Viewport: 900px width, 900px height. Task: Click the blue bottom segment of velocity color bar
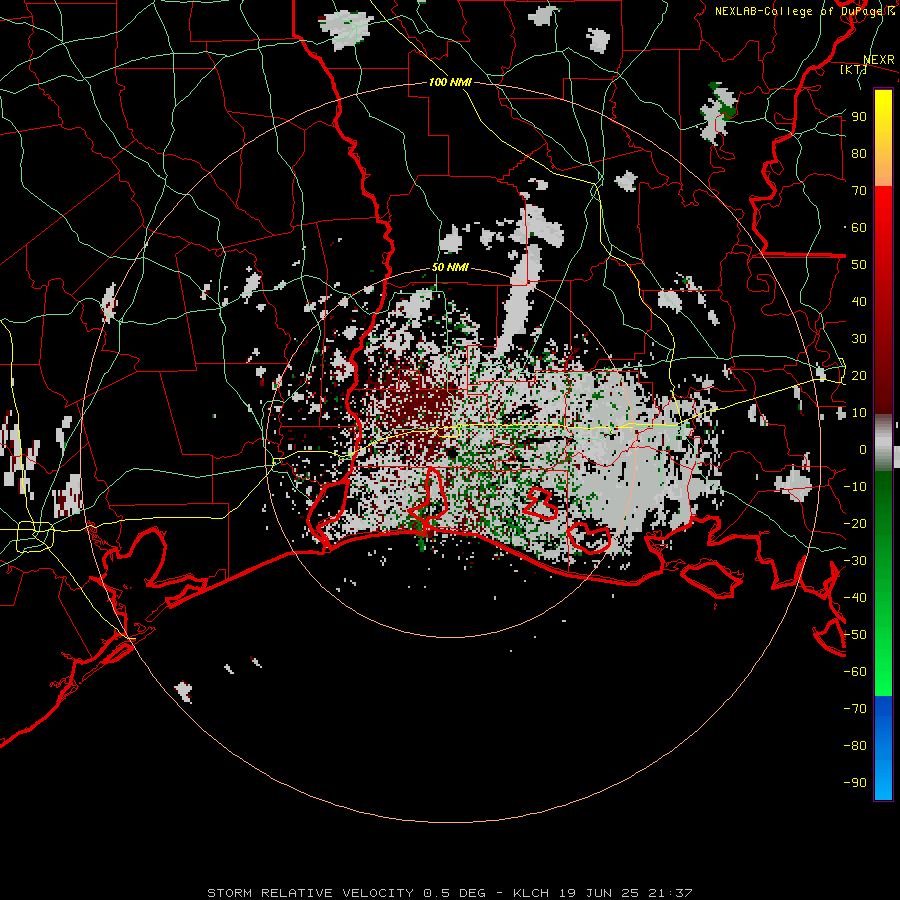point(883,748)
